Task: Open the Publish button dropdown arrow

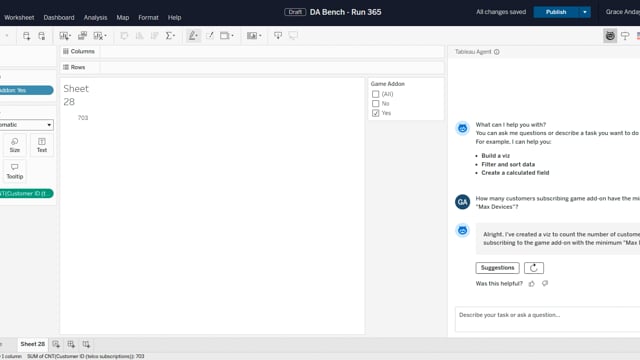Action: coord(584,12)
